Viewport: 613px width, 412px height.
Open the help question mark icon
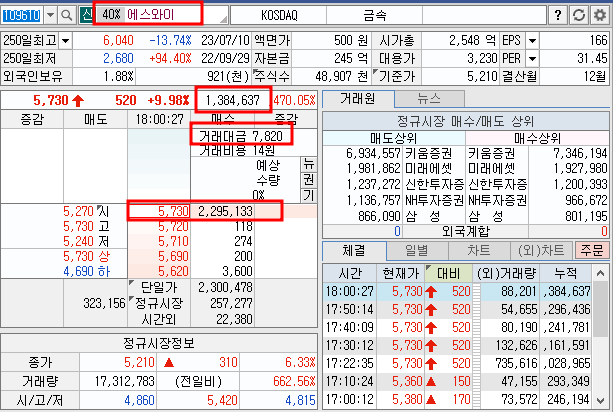557,15
